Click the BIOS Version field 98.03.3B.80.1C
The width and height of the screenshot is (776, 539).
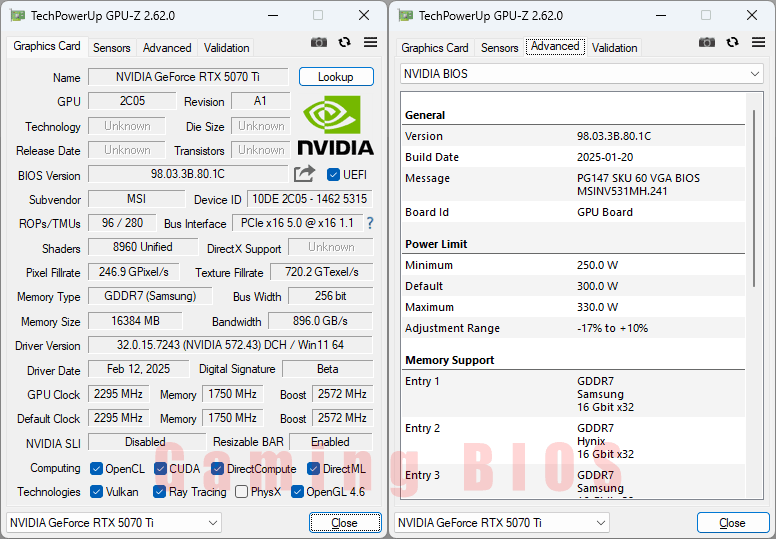tap(188, 174)
